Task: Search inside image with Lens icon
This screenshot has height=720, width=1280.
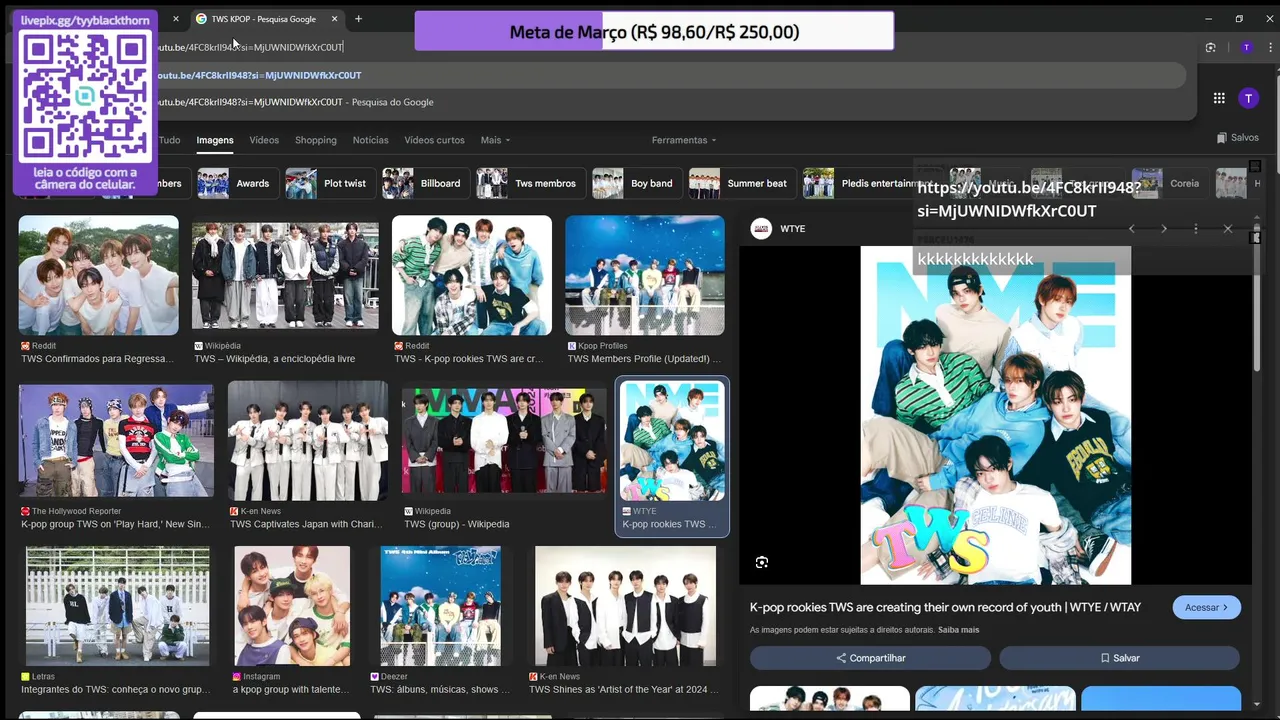Action: tap(762, 562)
